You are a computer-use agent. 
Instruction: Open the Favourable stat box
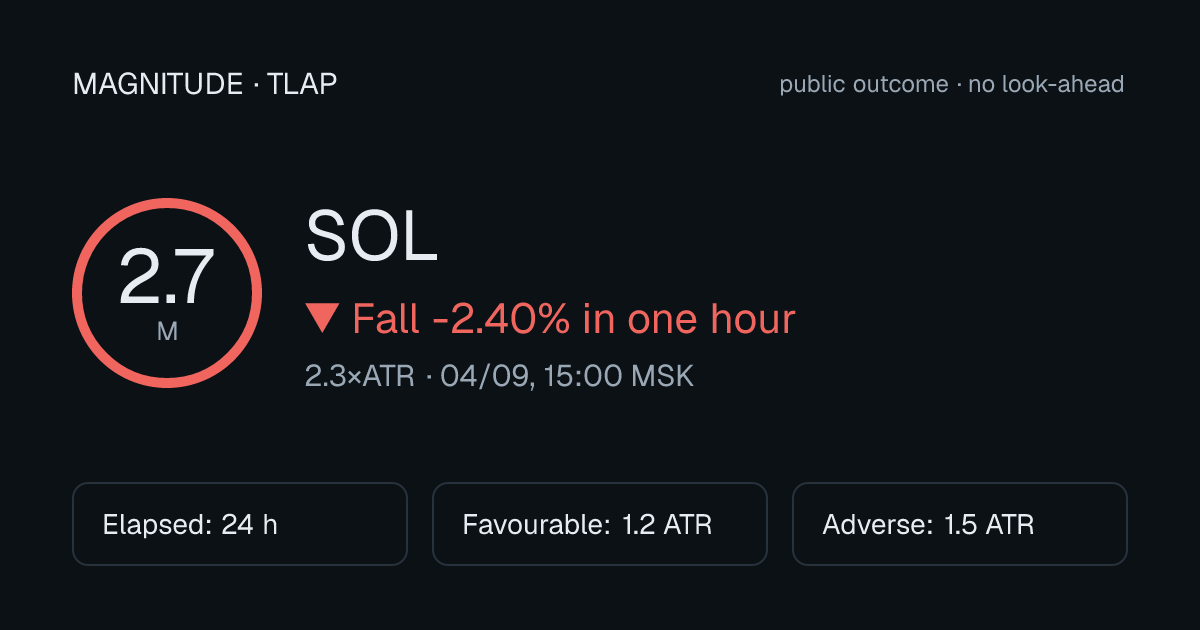[x=600, y=524]
